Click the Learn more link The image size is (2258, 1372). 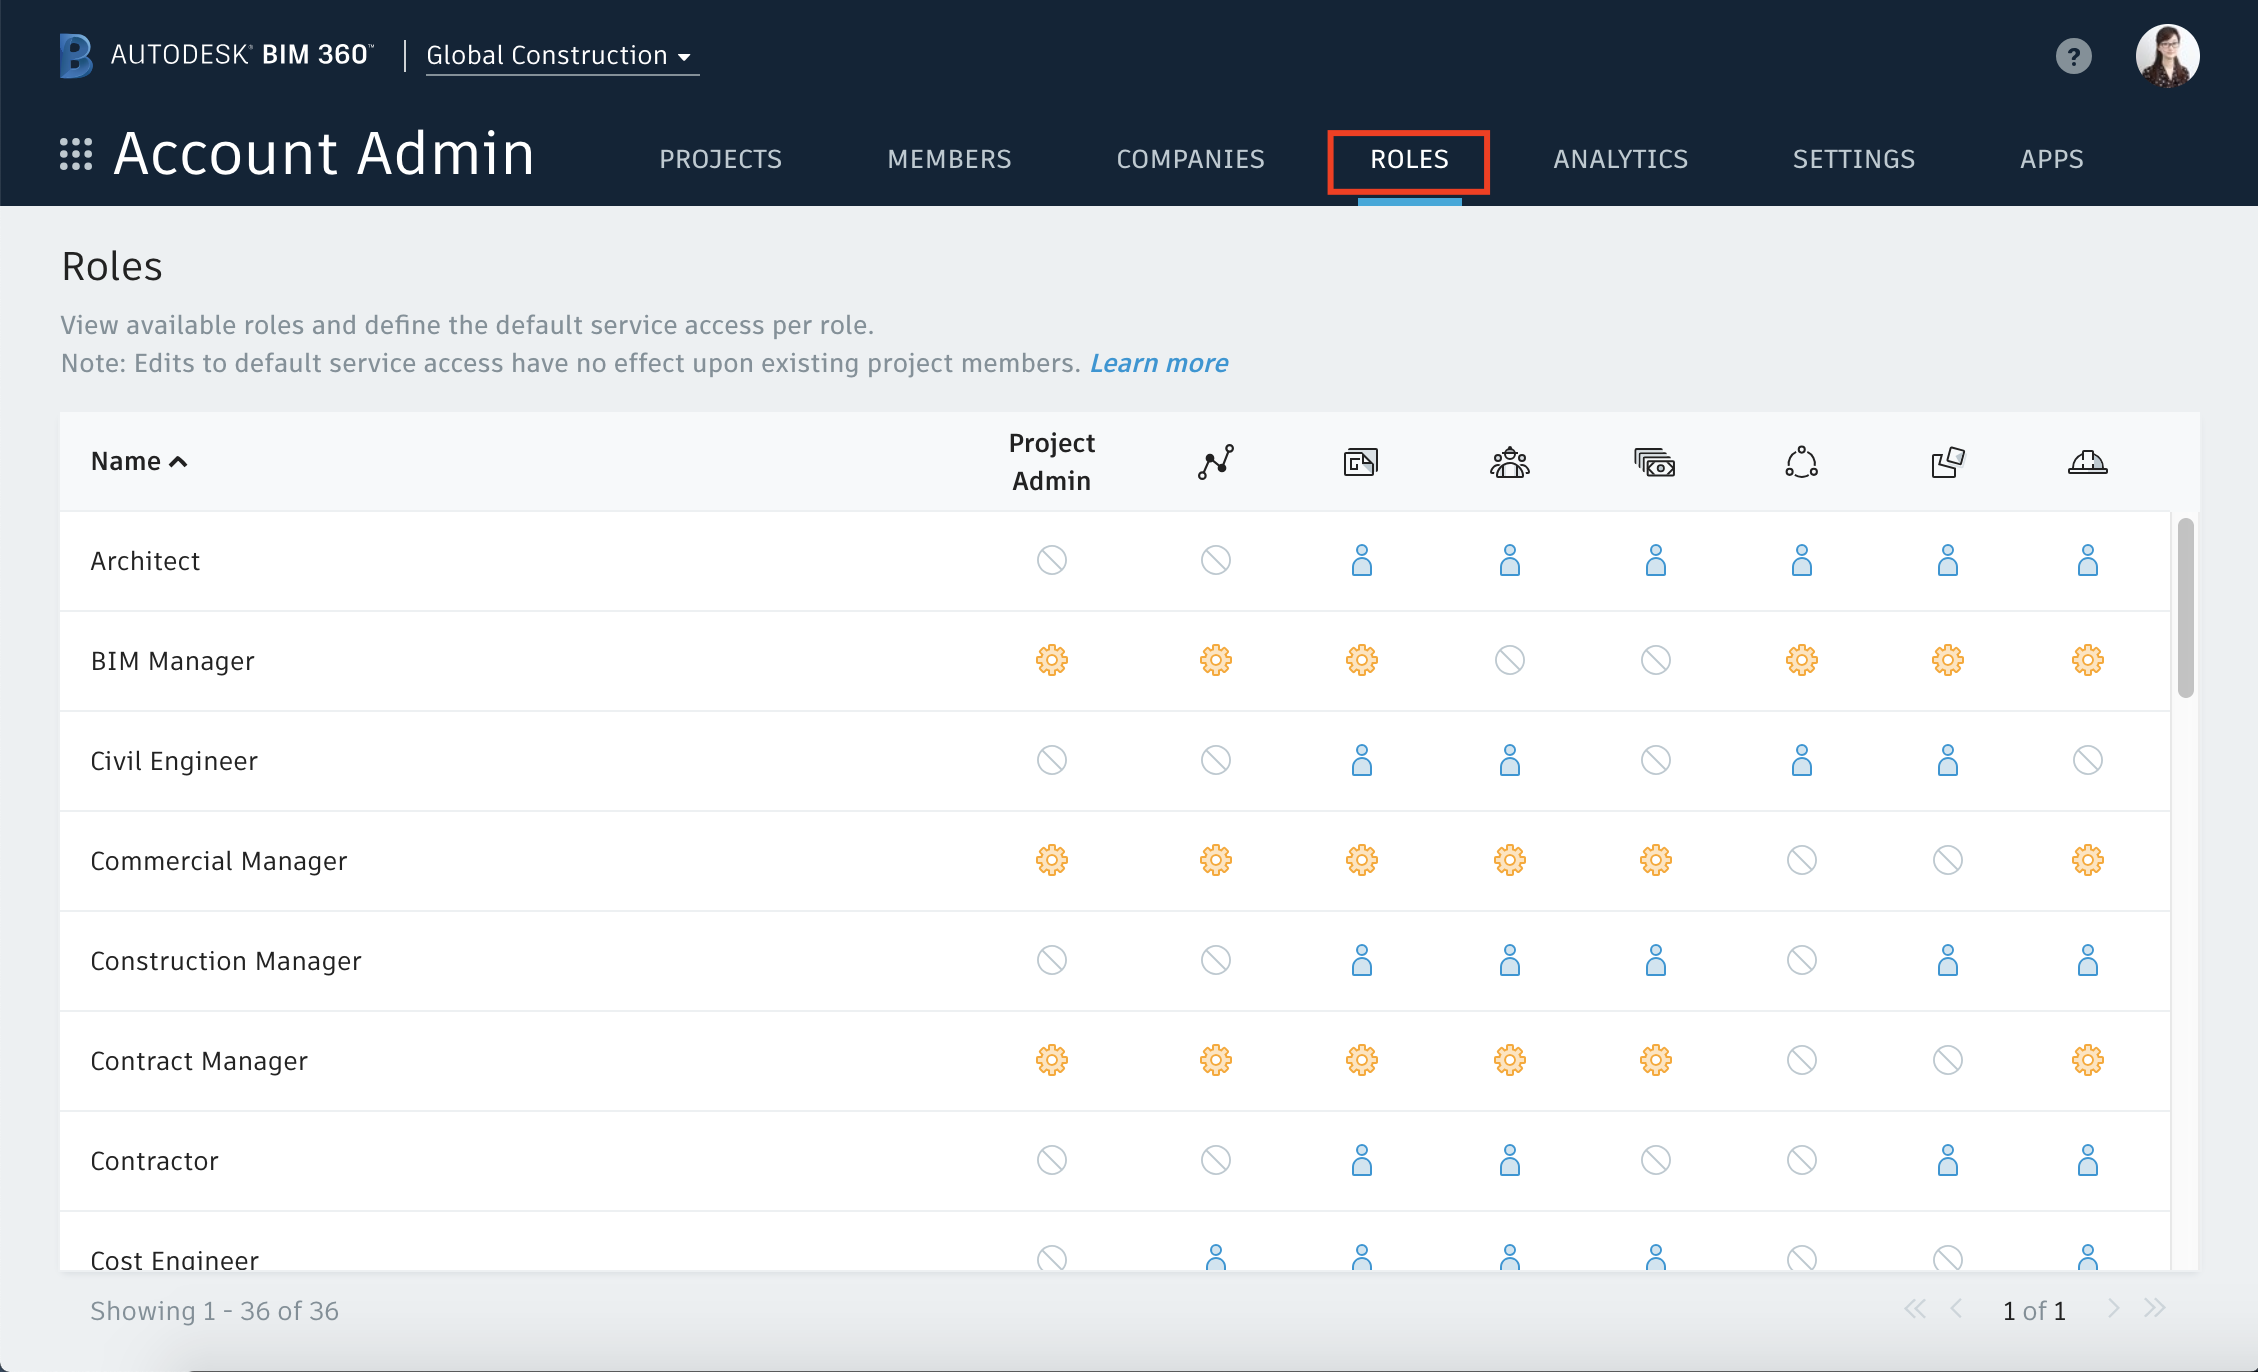pyautogui.click(x=1158, y=363)
